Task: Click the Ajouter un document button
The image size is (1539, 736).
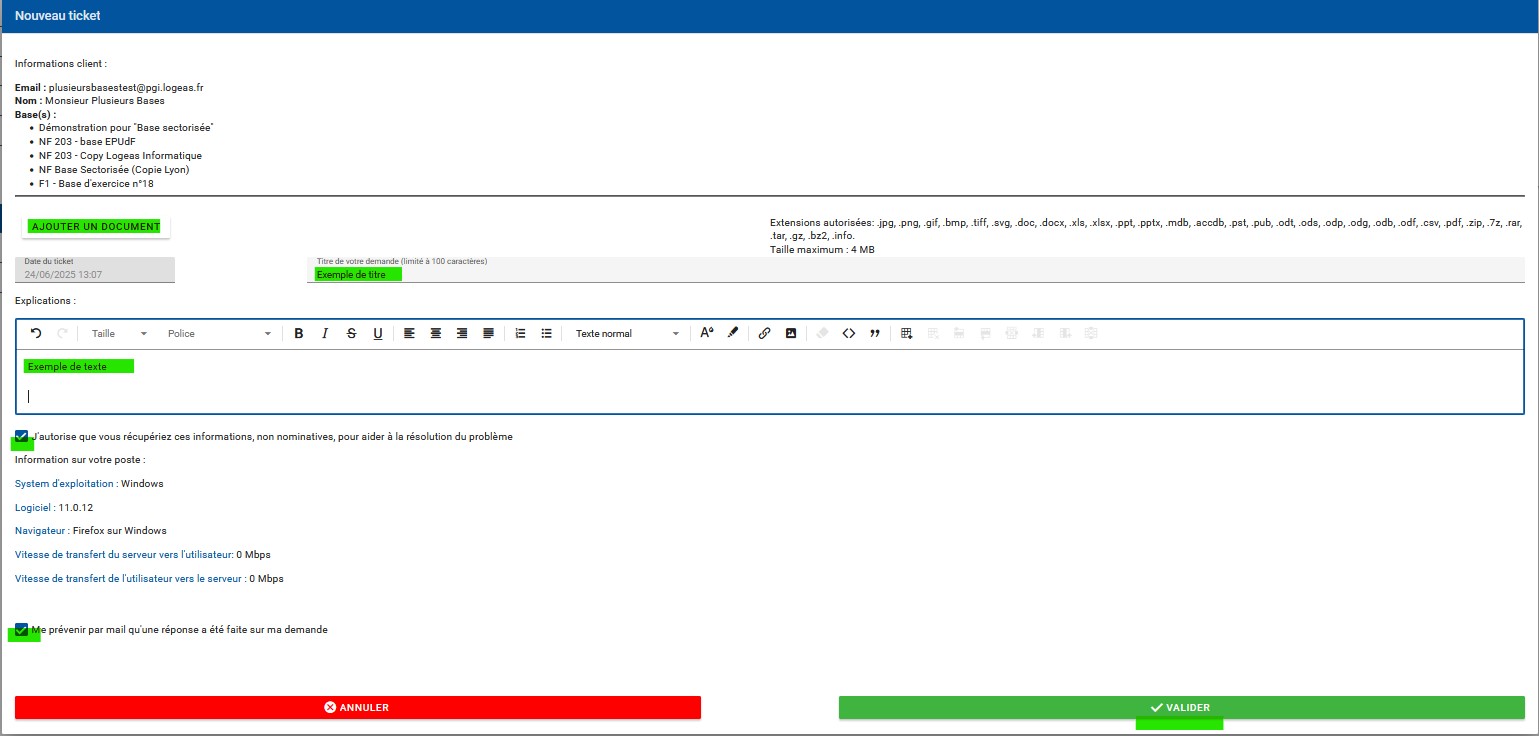Action: (96, 227)
